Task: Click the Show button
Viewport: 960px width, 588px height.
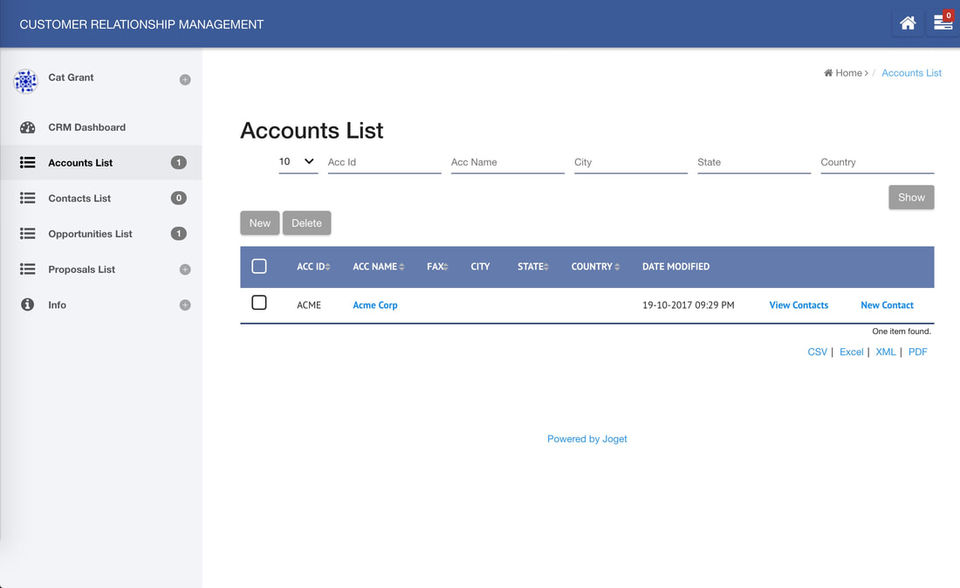Action: click(x=911, y=197)
